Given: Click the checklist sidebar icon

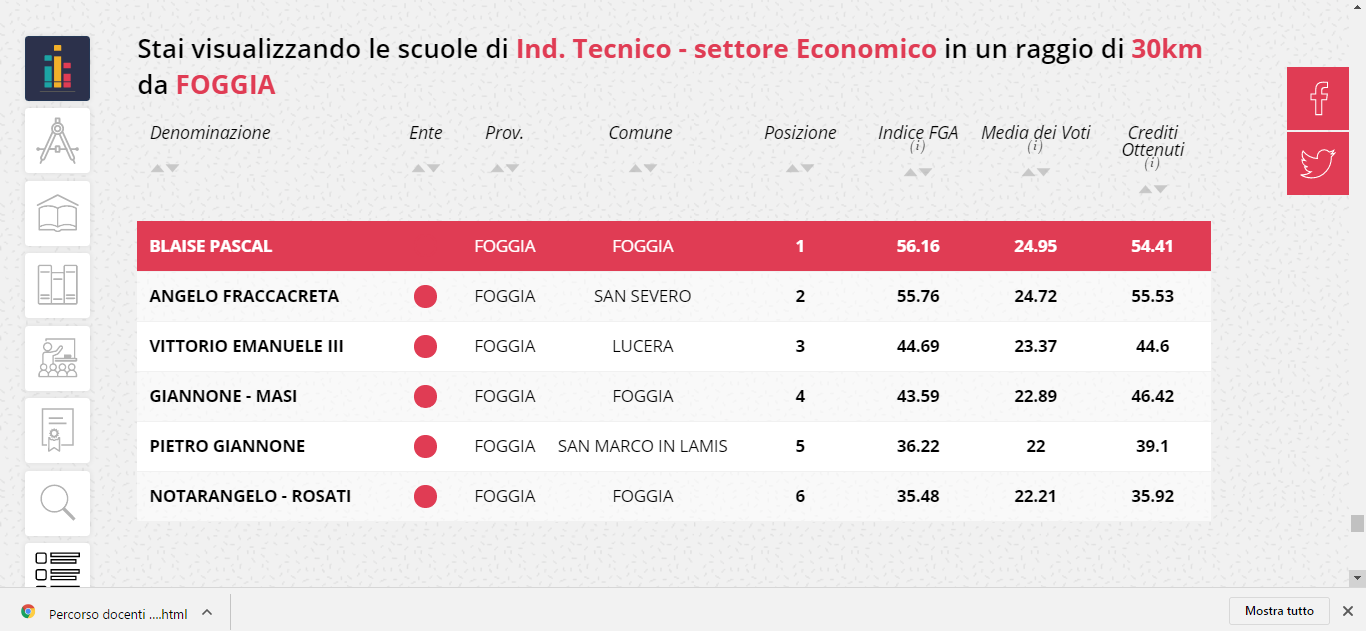Looking at the screenshot, I should point(57,566).
